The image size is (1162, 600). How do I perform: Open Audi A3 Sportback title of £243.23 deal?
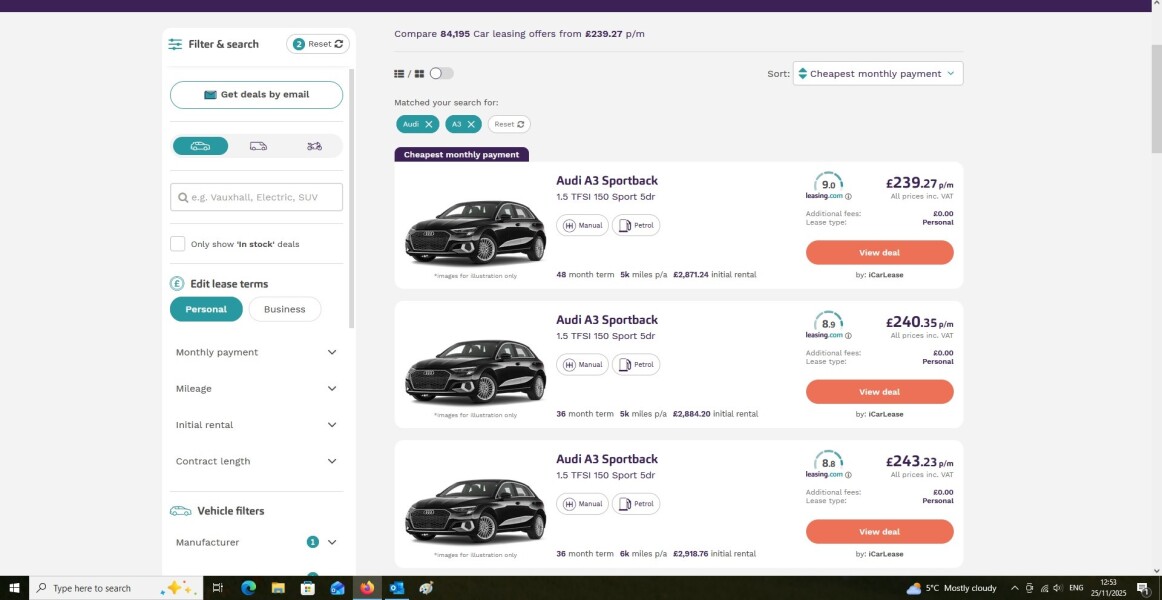607,459
